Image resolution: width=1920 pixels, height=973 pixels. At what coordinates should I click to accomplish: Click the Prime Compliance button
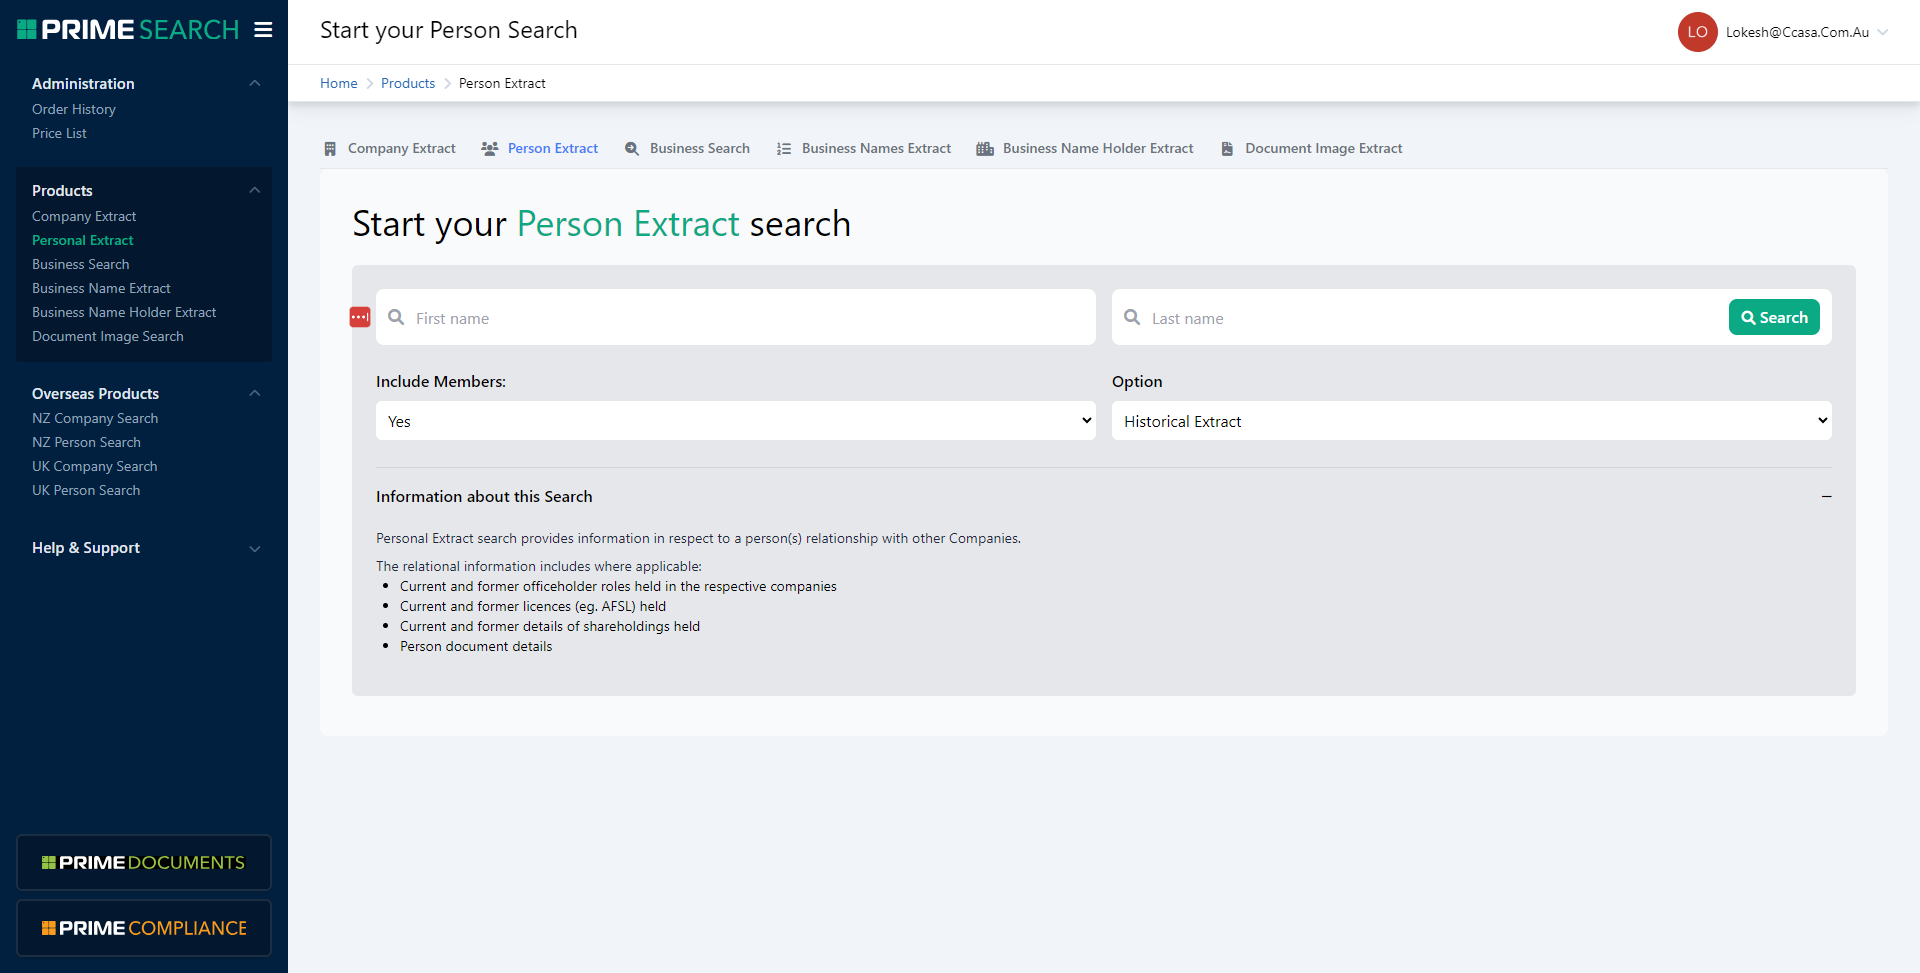click(144, 928)
